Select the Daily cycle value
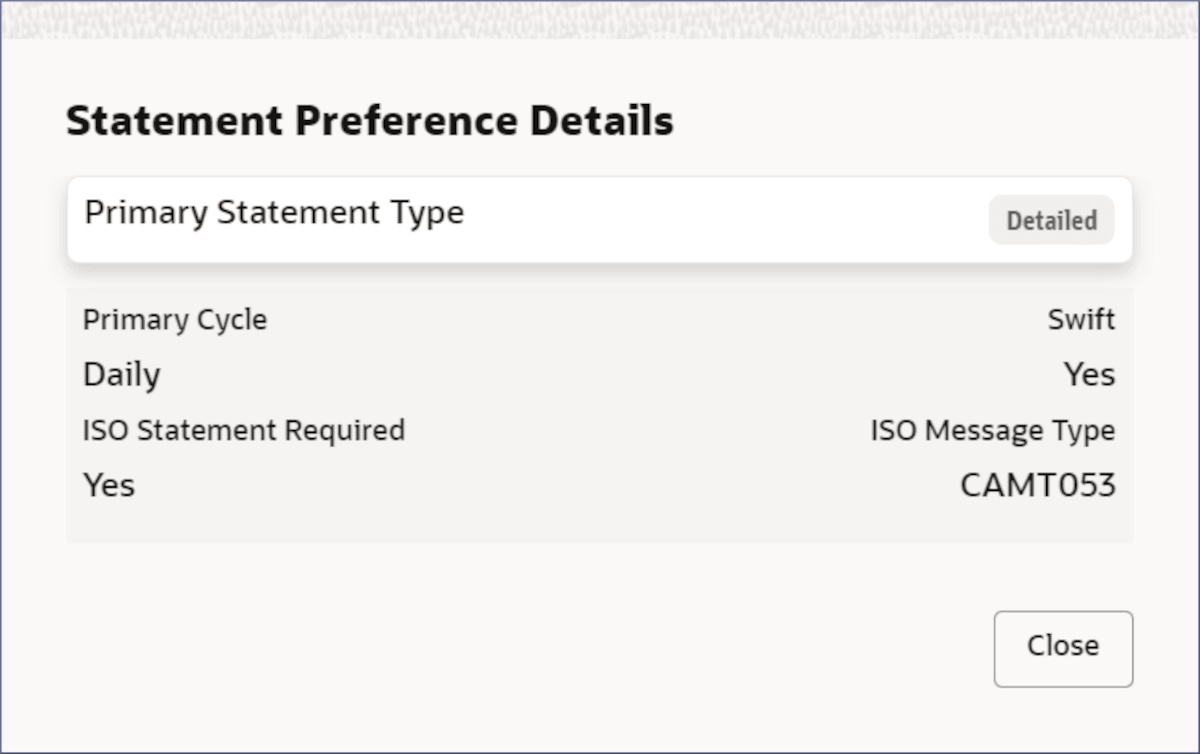Image resolution: width=1200 pixels, height=754 pixels. pos(121,375)
